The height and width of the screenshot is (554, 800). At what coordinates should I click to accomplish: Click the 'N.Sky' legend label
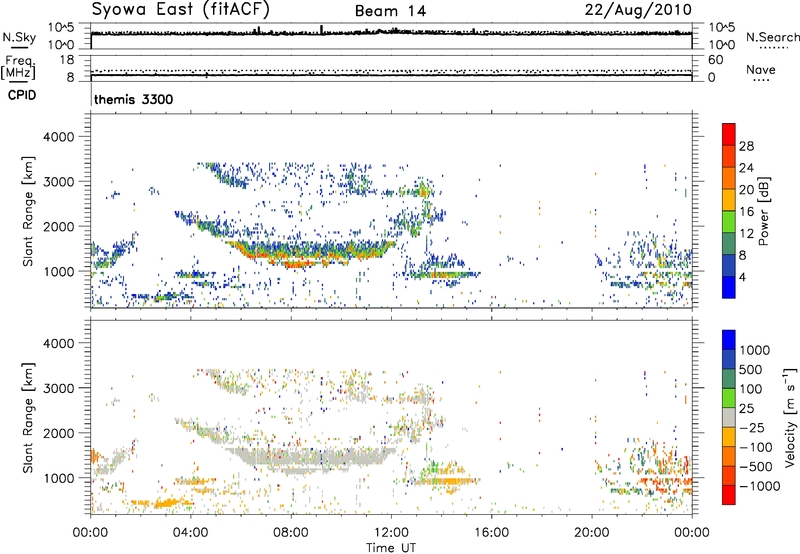(x=19, y=37)
